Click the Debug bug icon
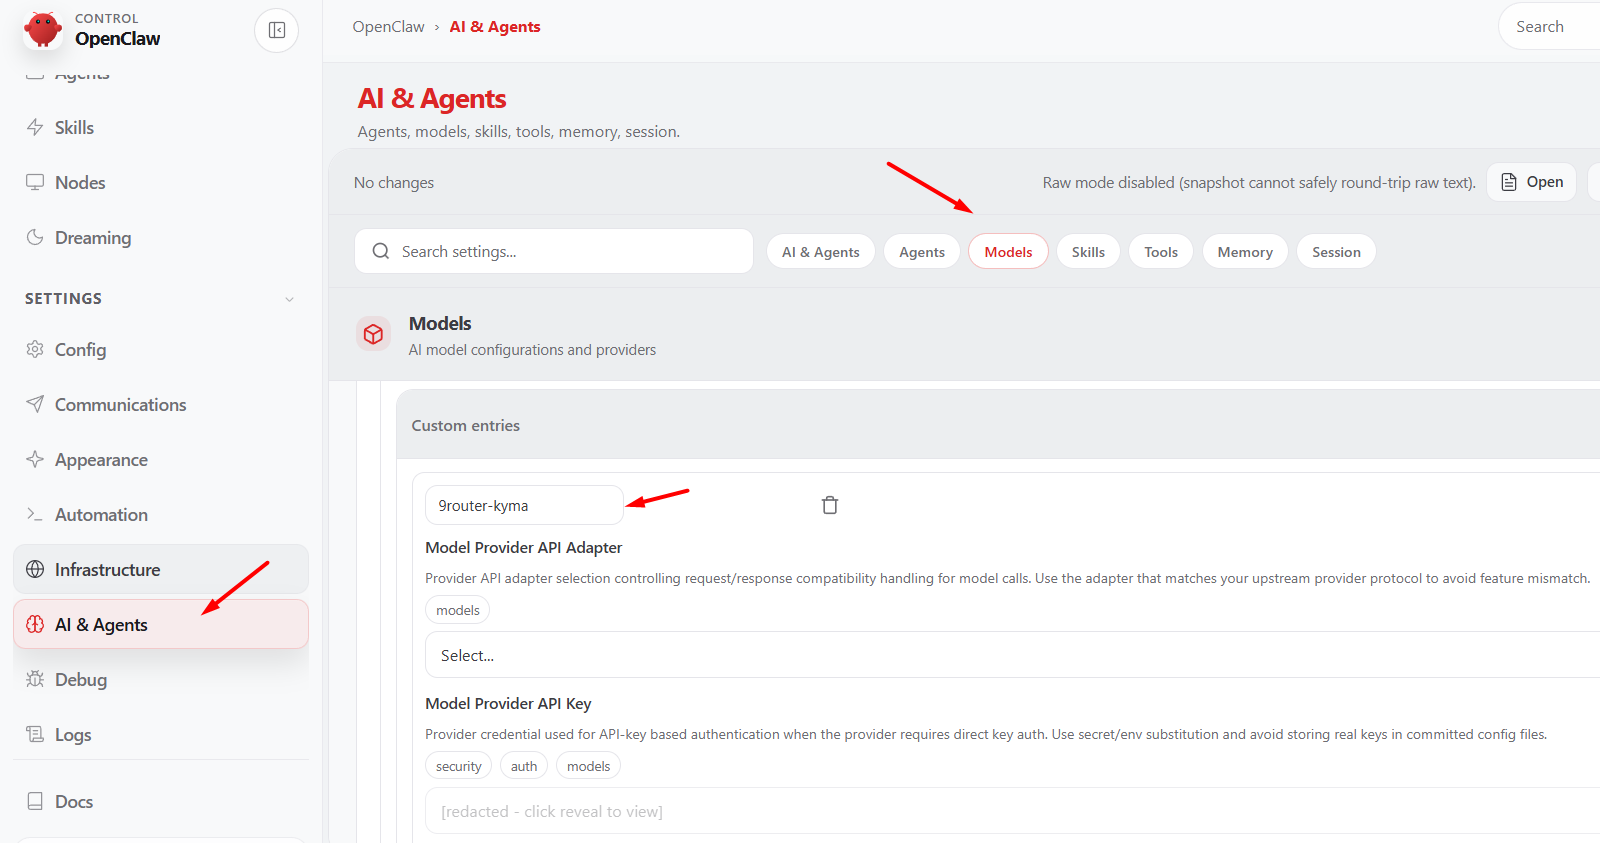 tap(35, 679)
